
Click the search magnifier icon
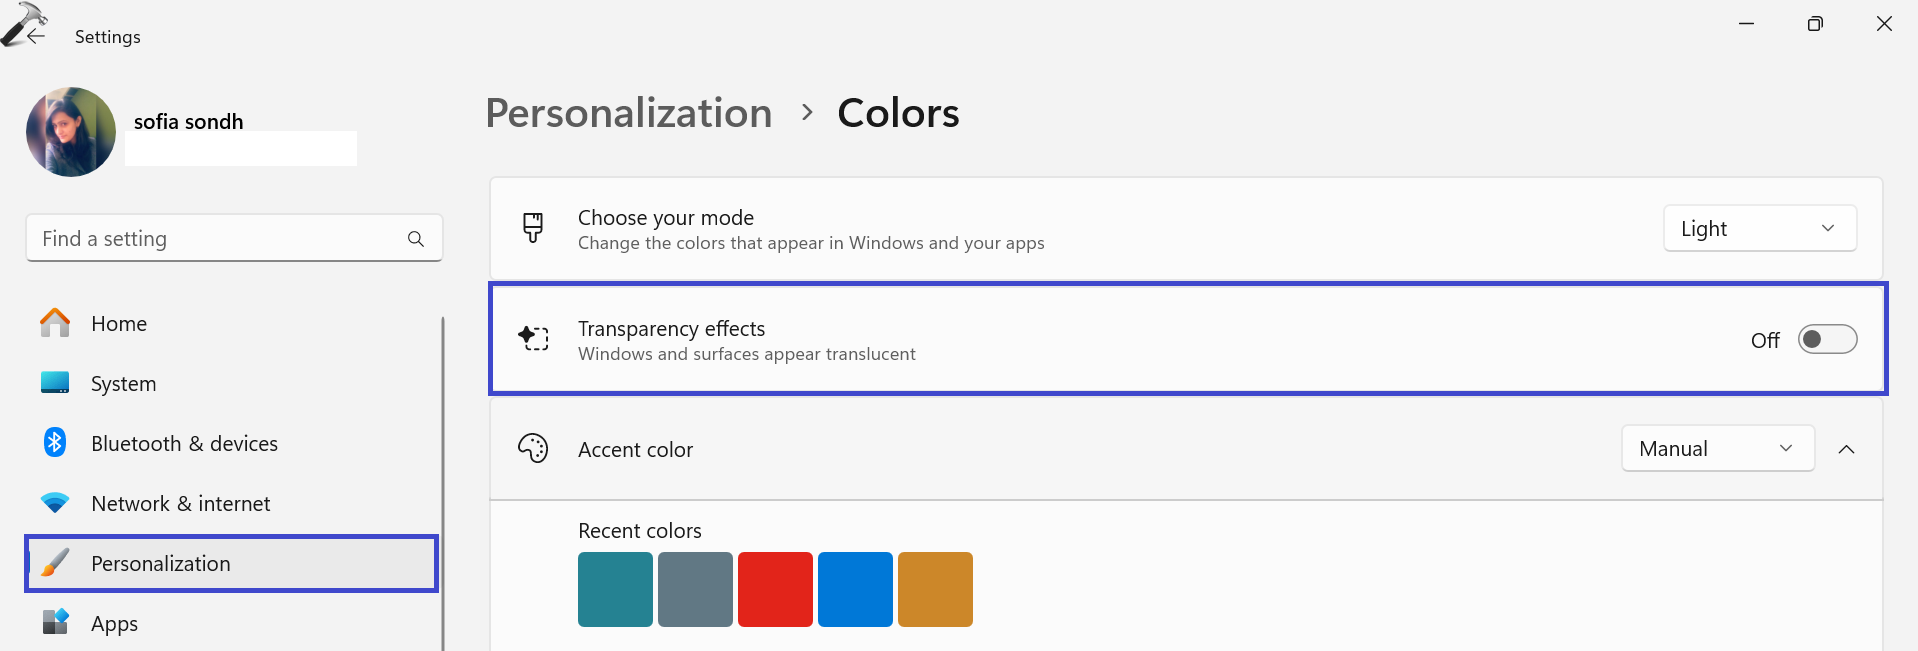pyautogui.click(x=416, y=239)
